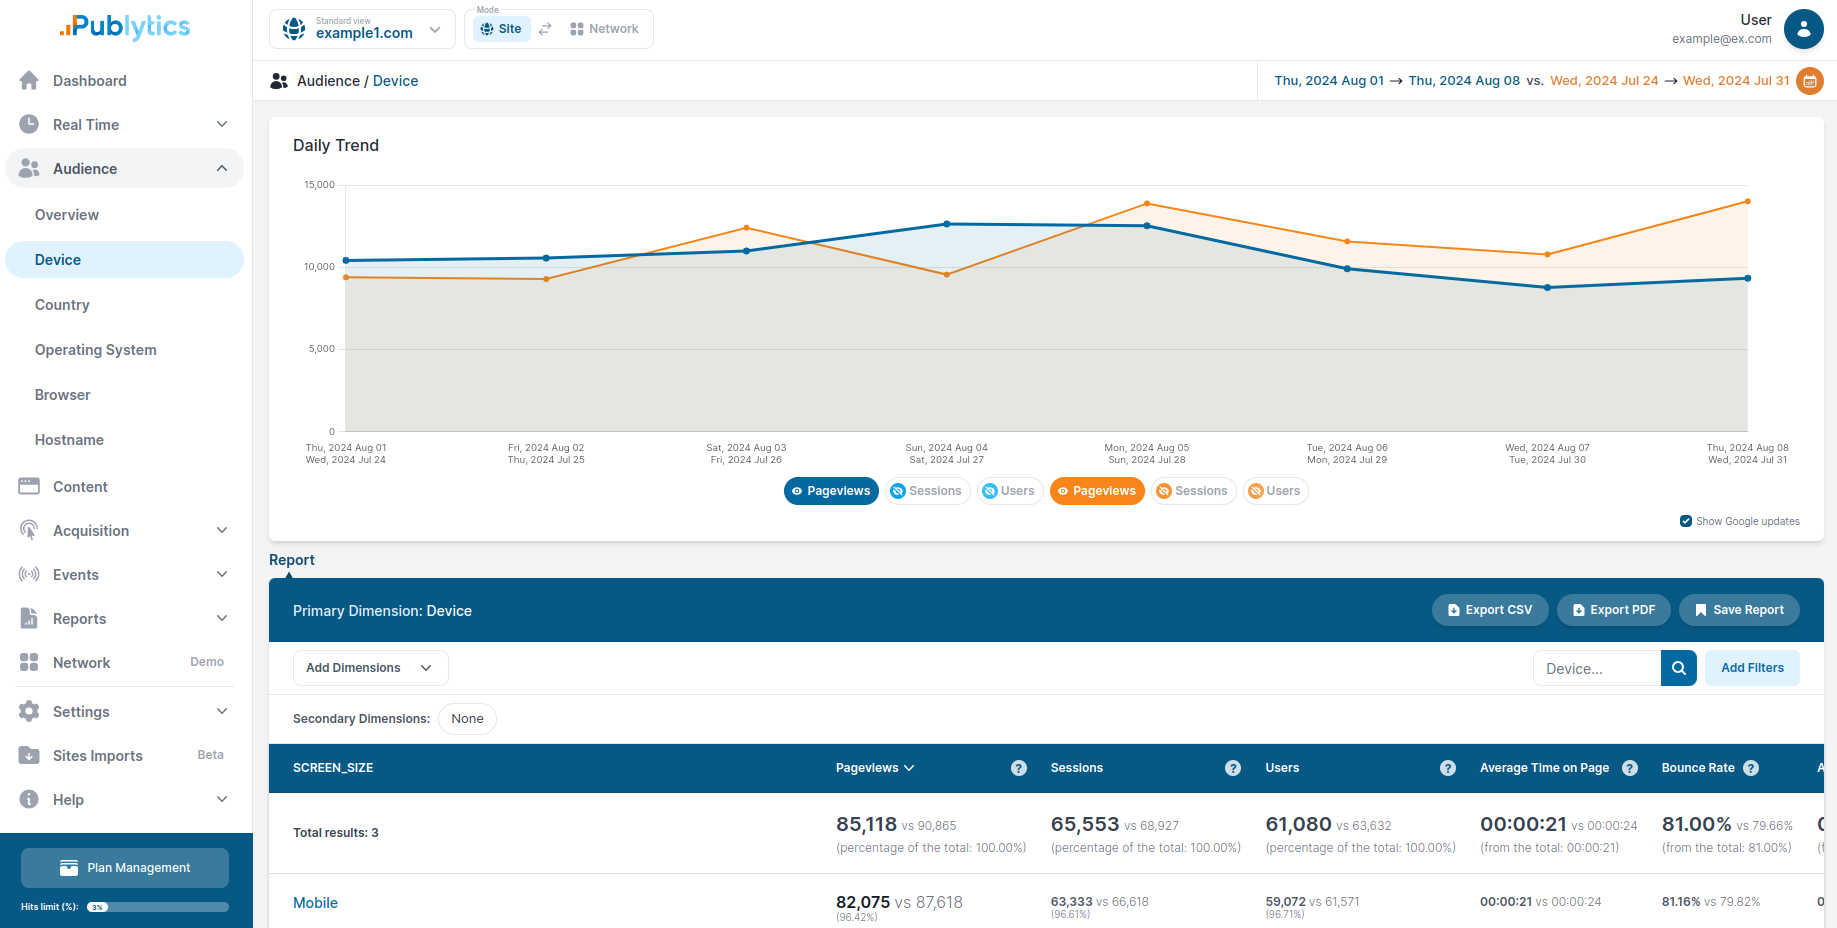
Task: Open the Overview submenu item
Action: pos(124,215)
